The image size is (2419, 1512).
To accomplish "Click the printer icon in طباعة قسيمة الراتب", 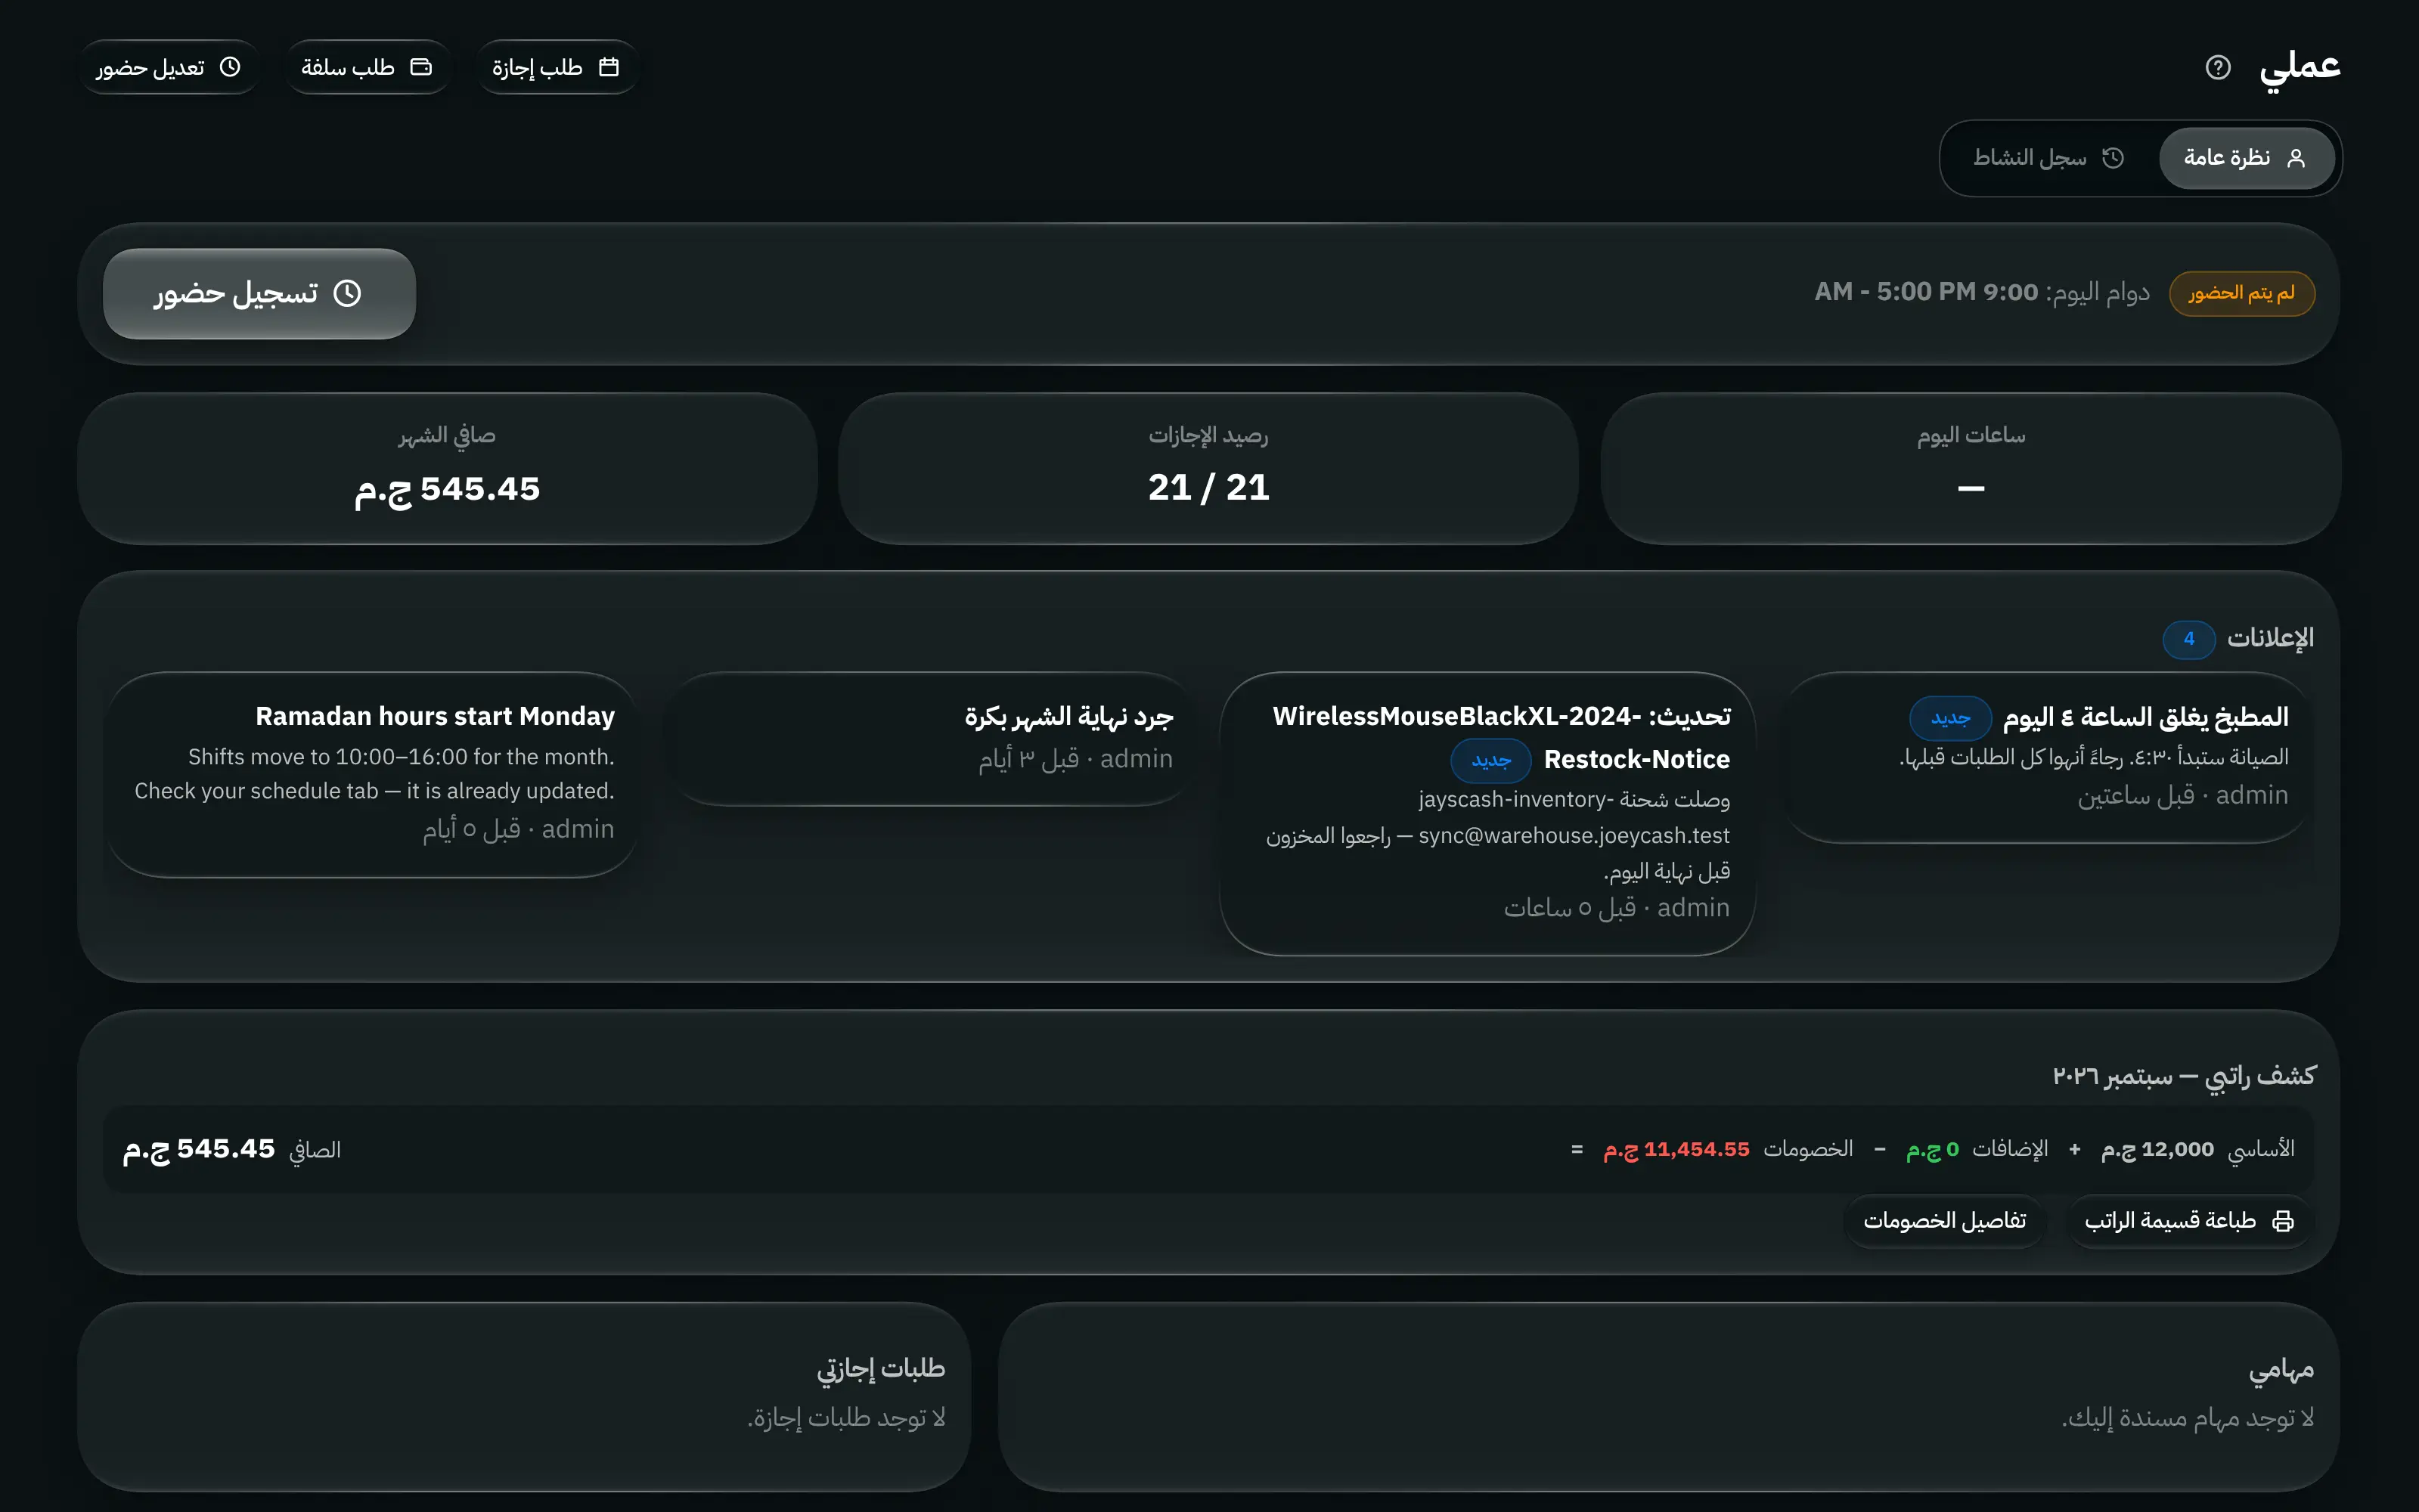I will [2283, 1220].
